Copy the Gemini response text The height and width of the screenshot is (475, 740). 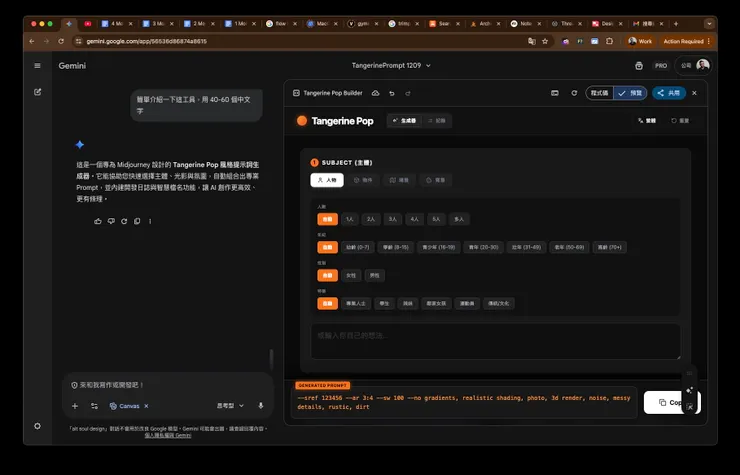point(137,221)
